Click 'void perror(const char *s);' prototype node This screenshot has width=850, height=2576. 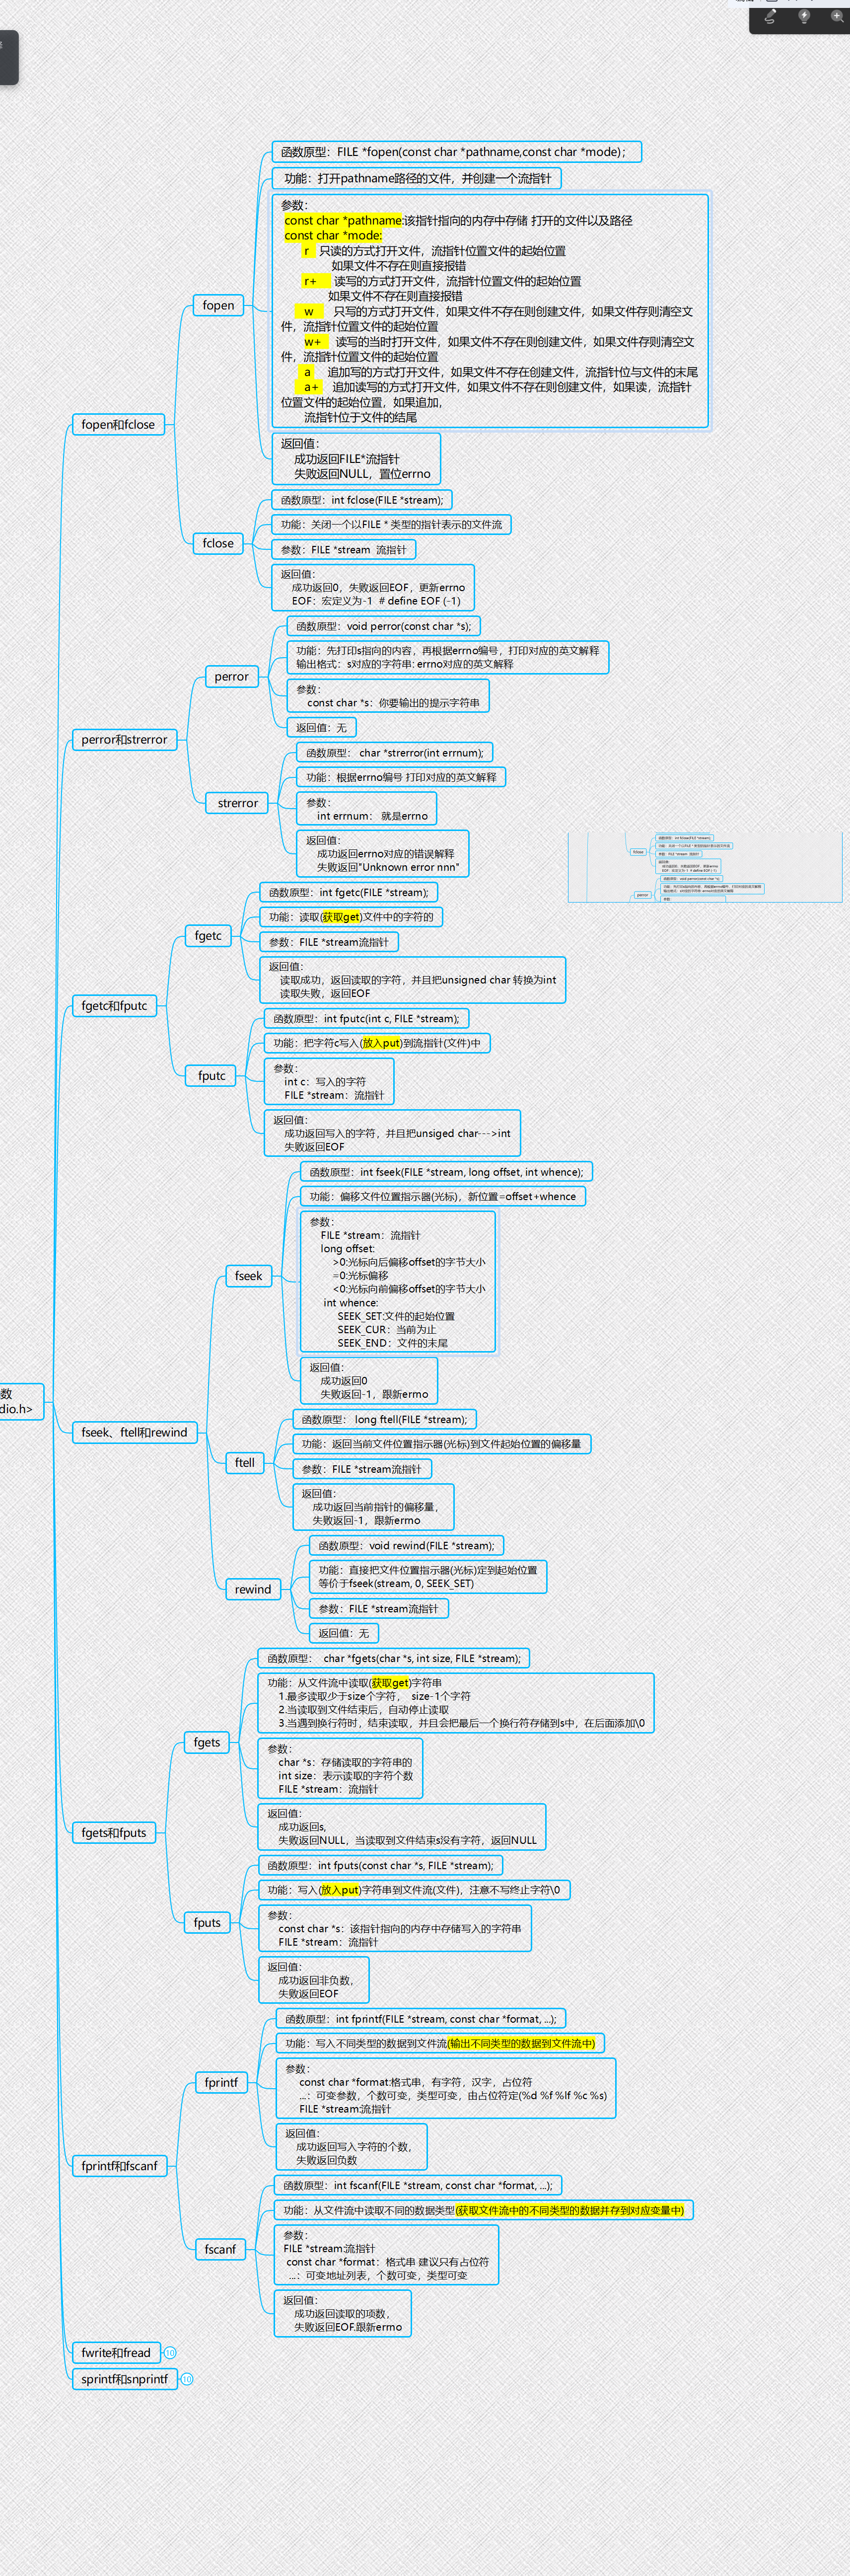coord(384,626)
